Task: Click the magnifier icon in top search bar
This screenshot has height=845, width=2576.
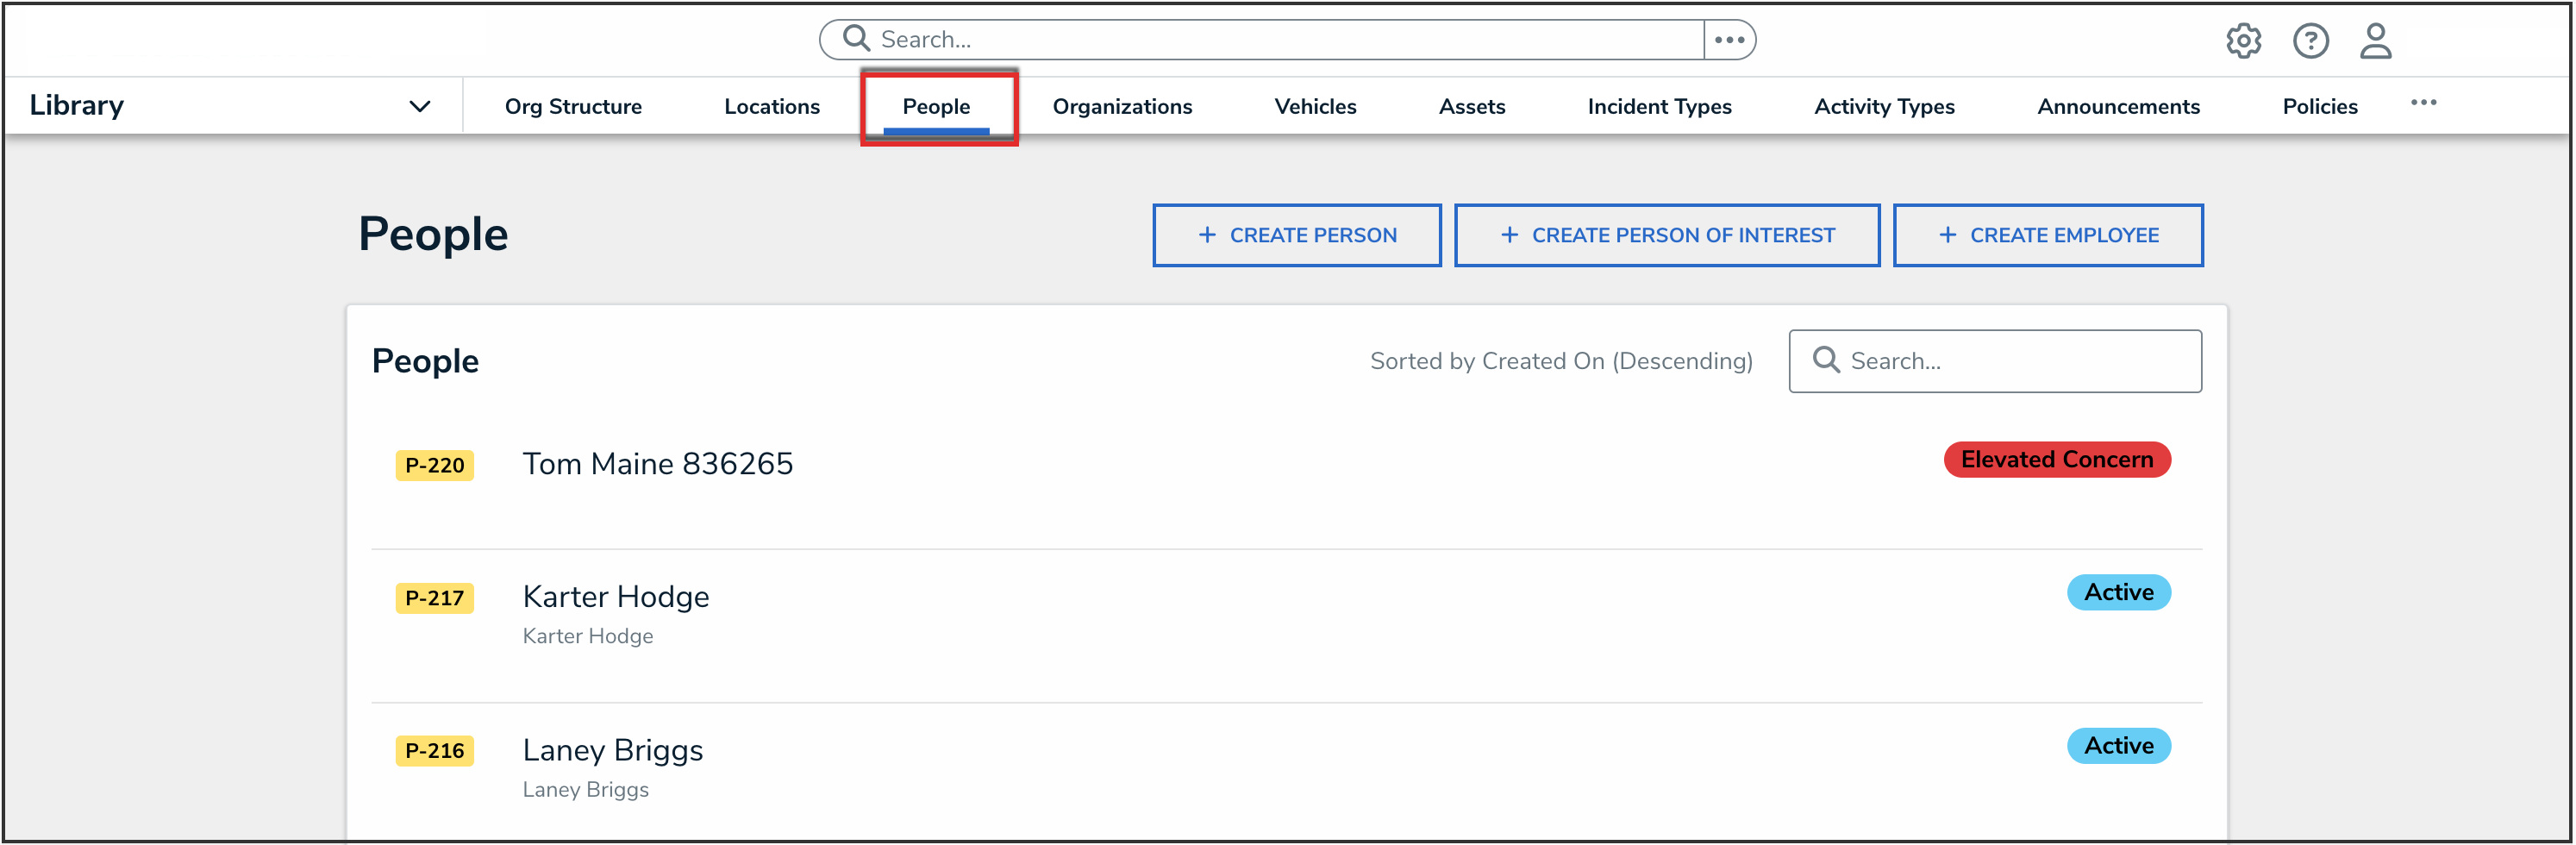Action: [x=856, y=39]
